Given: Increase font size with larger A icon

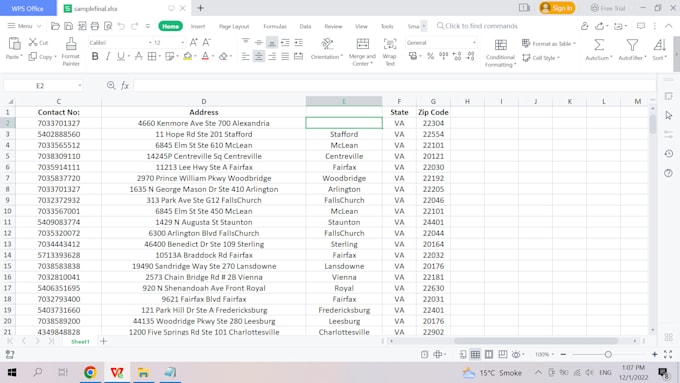Looking at the screenshot, I should pos(193,42).
